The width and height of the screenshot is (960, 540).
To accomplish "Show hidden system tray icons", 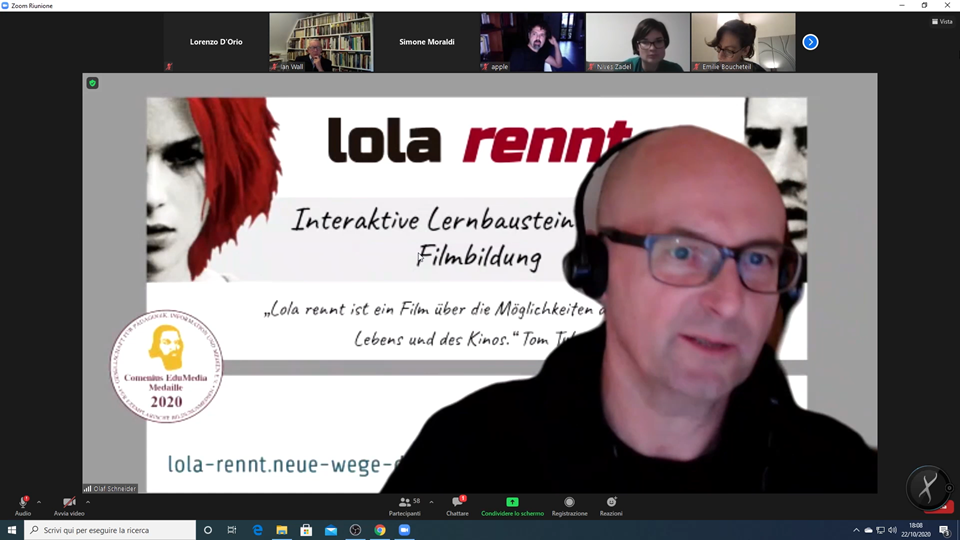I will coord(857,530).
